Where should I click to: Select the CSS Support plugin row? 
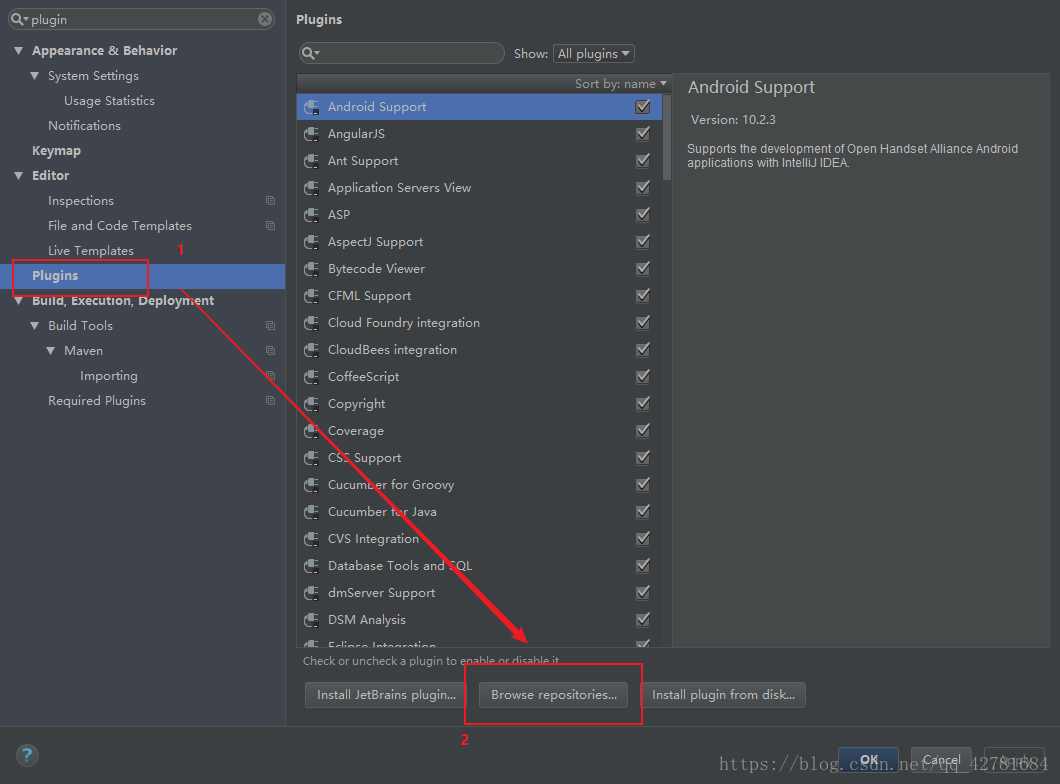pyautogui.click(x=479, y=458)
